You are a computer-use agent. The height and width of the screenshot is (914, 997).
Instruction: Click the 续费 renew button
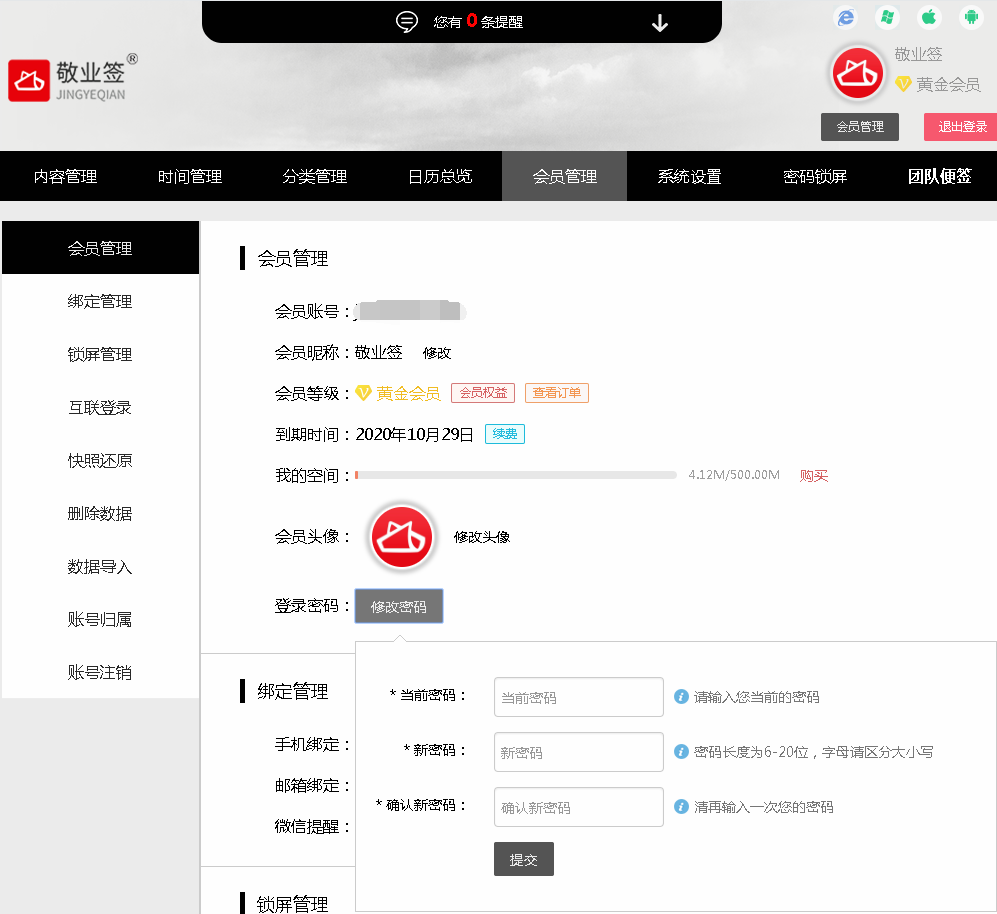[x=504, y=434]
